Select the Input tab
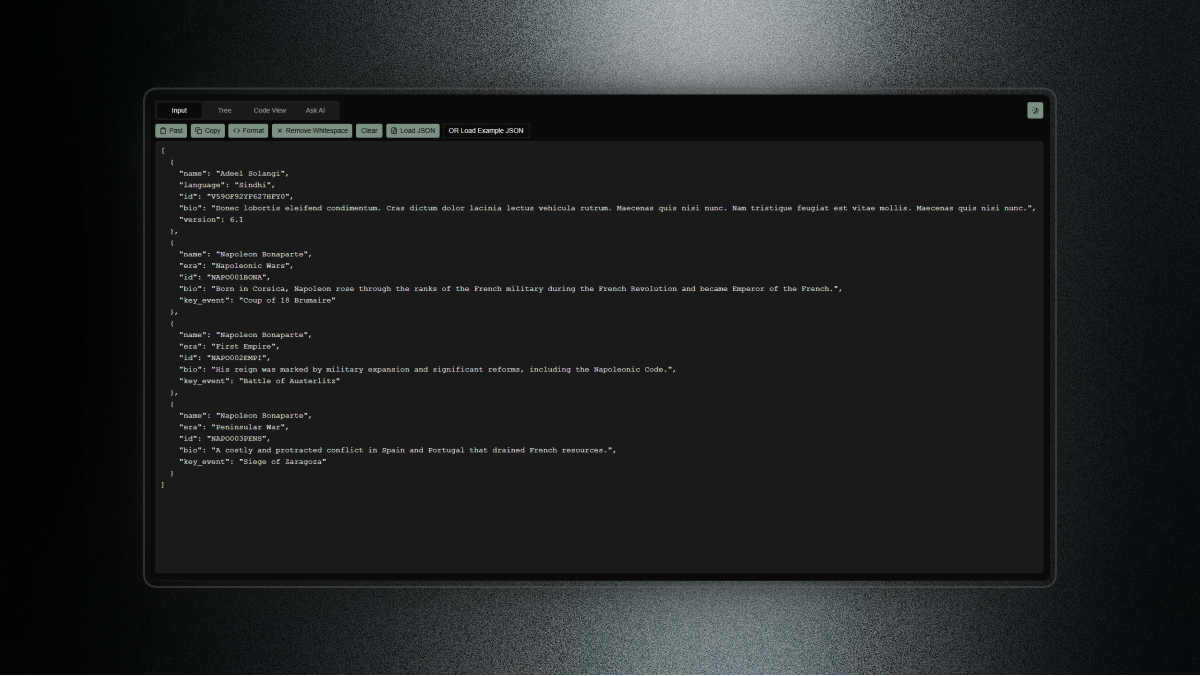Screen dimensions: 1200x676 (179, 110)
